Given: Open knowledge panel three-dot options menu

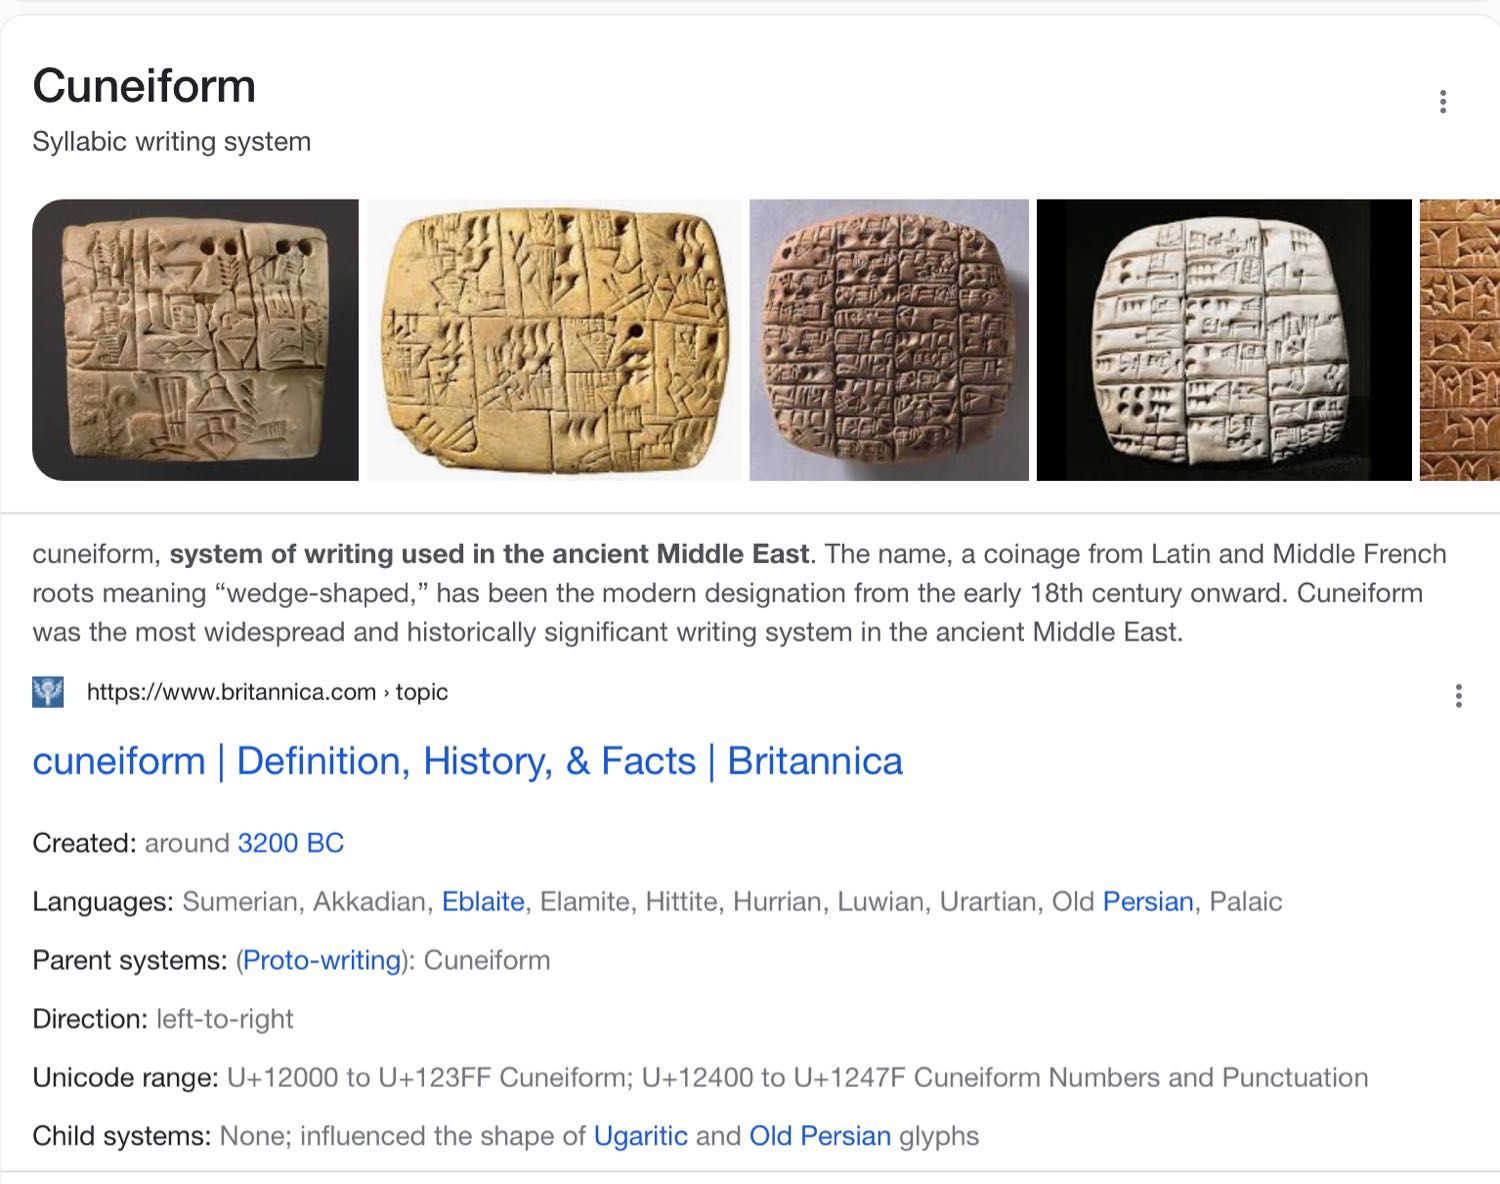Looking at the screenshot, I should click(x=1442, y=102).
